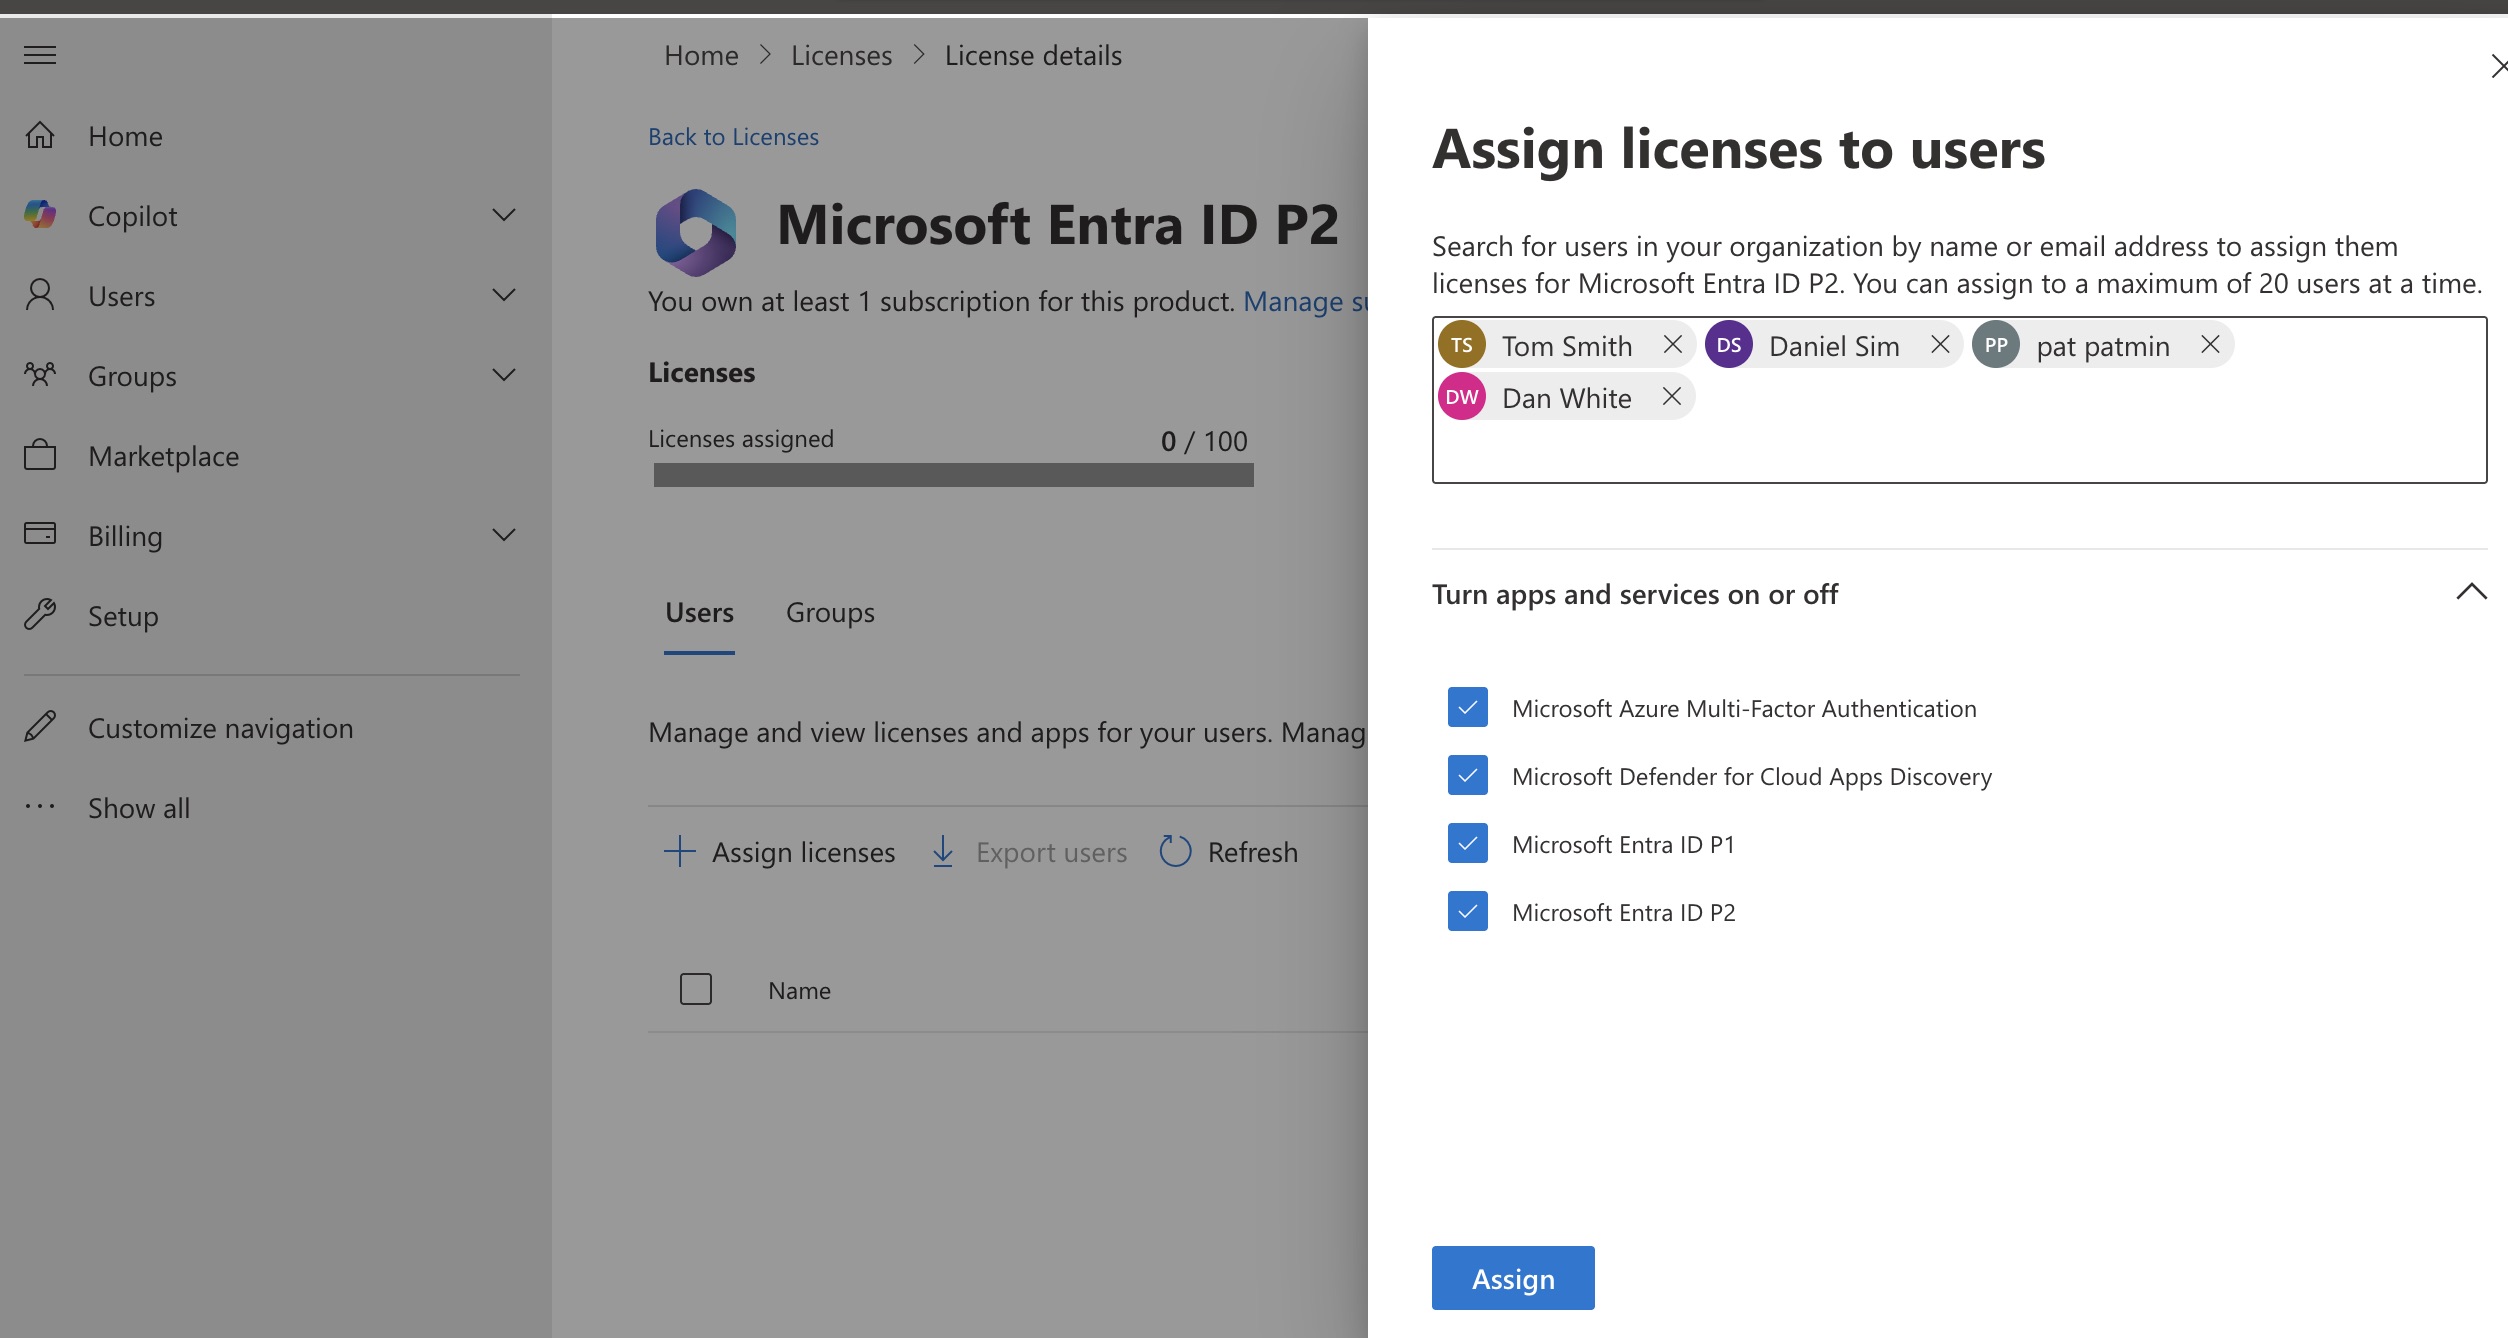This screenshot has width=2508, height=1338.
Task: Remove Tom Smith from selected users
Action: 1672,344
